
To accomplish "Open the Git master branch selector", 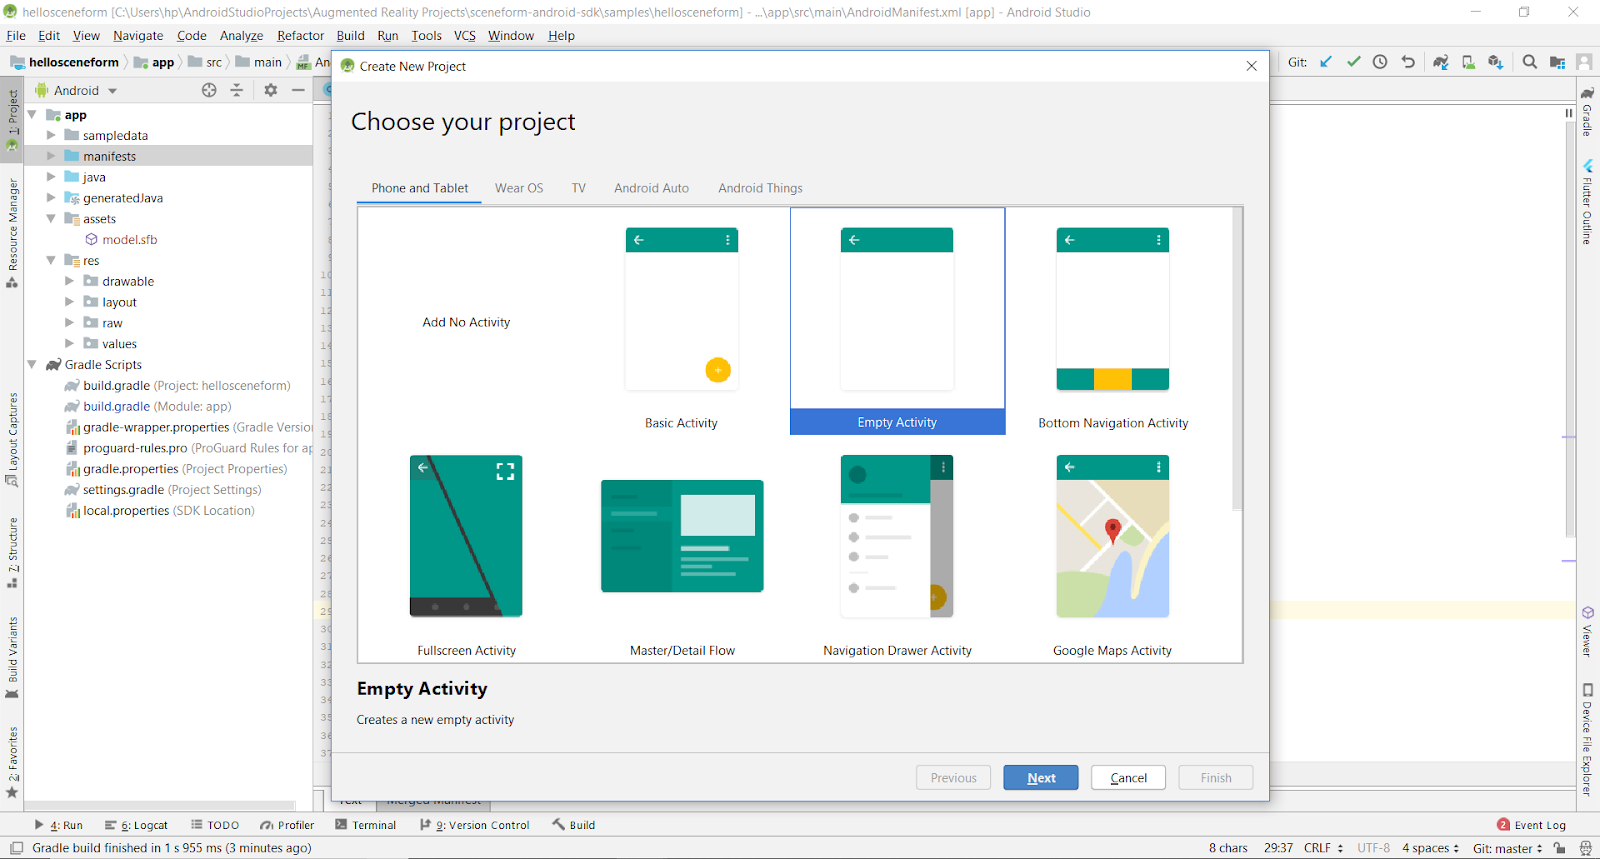I will tap(1508, 848).
